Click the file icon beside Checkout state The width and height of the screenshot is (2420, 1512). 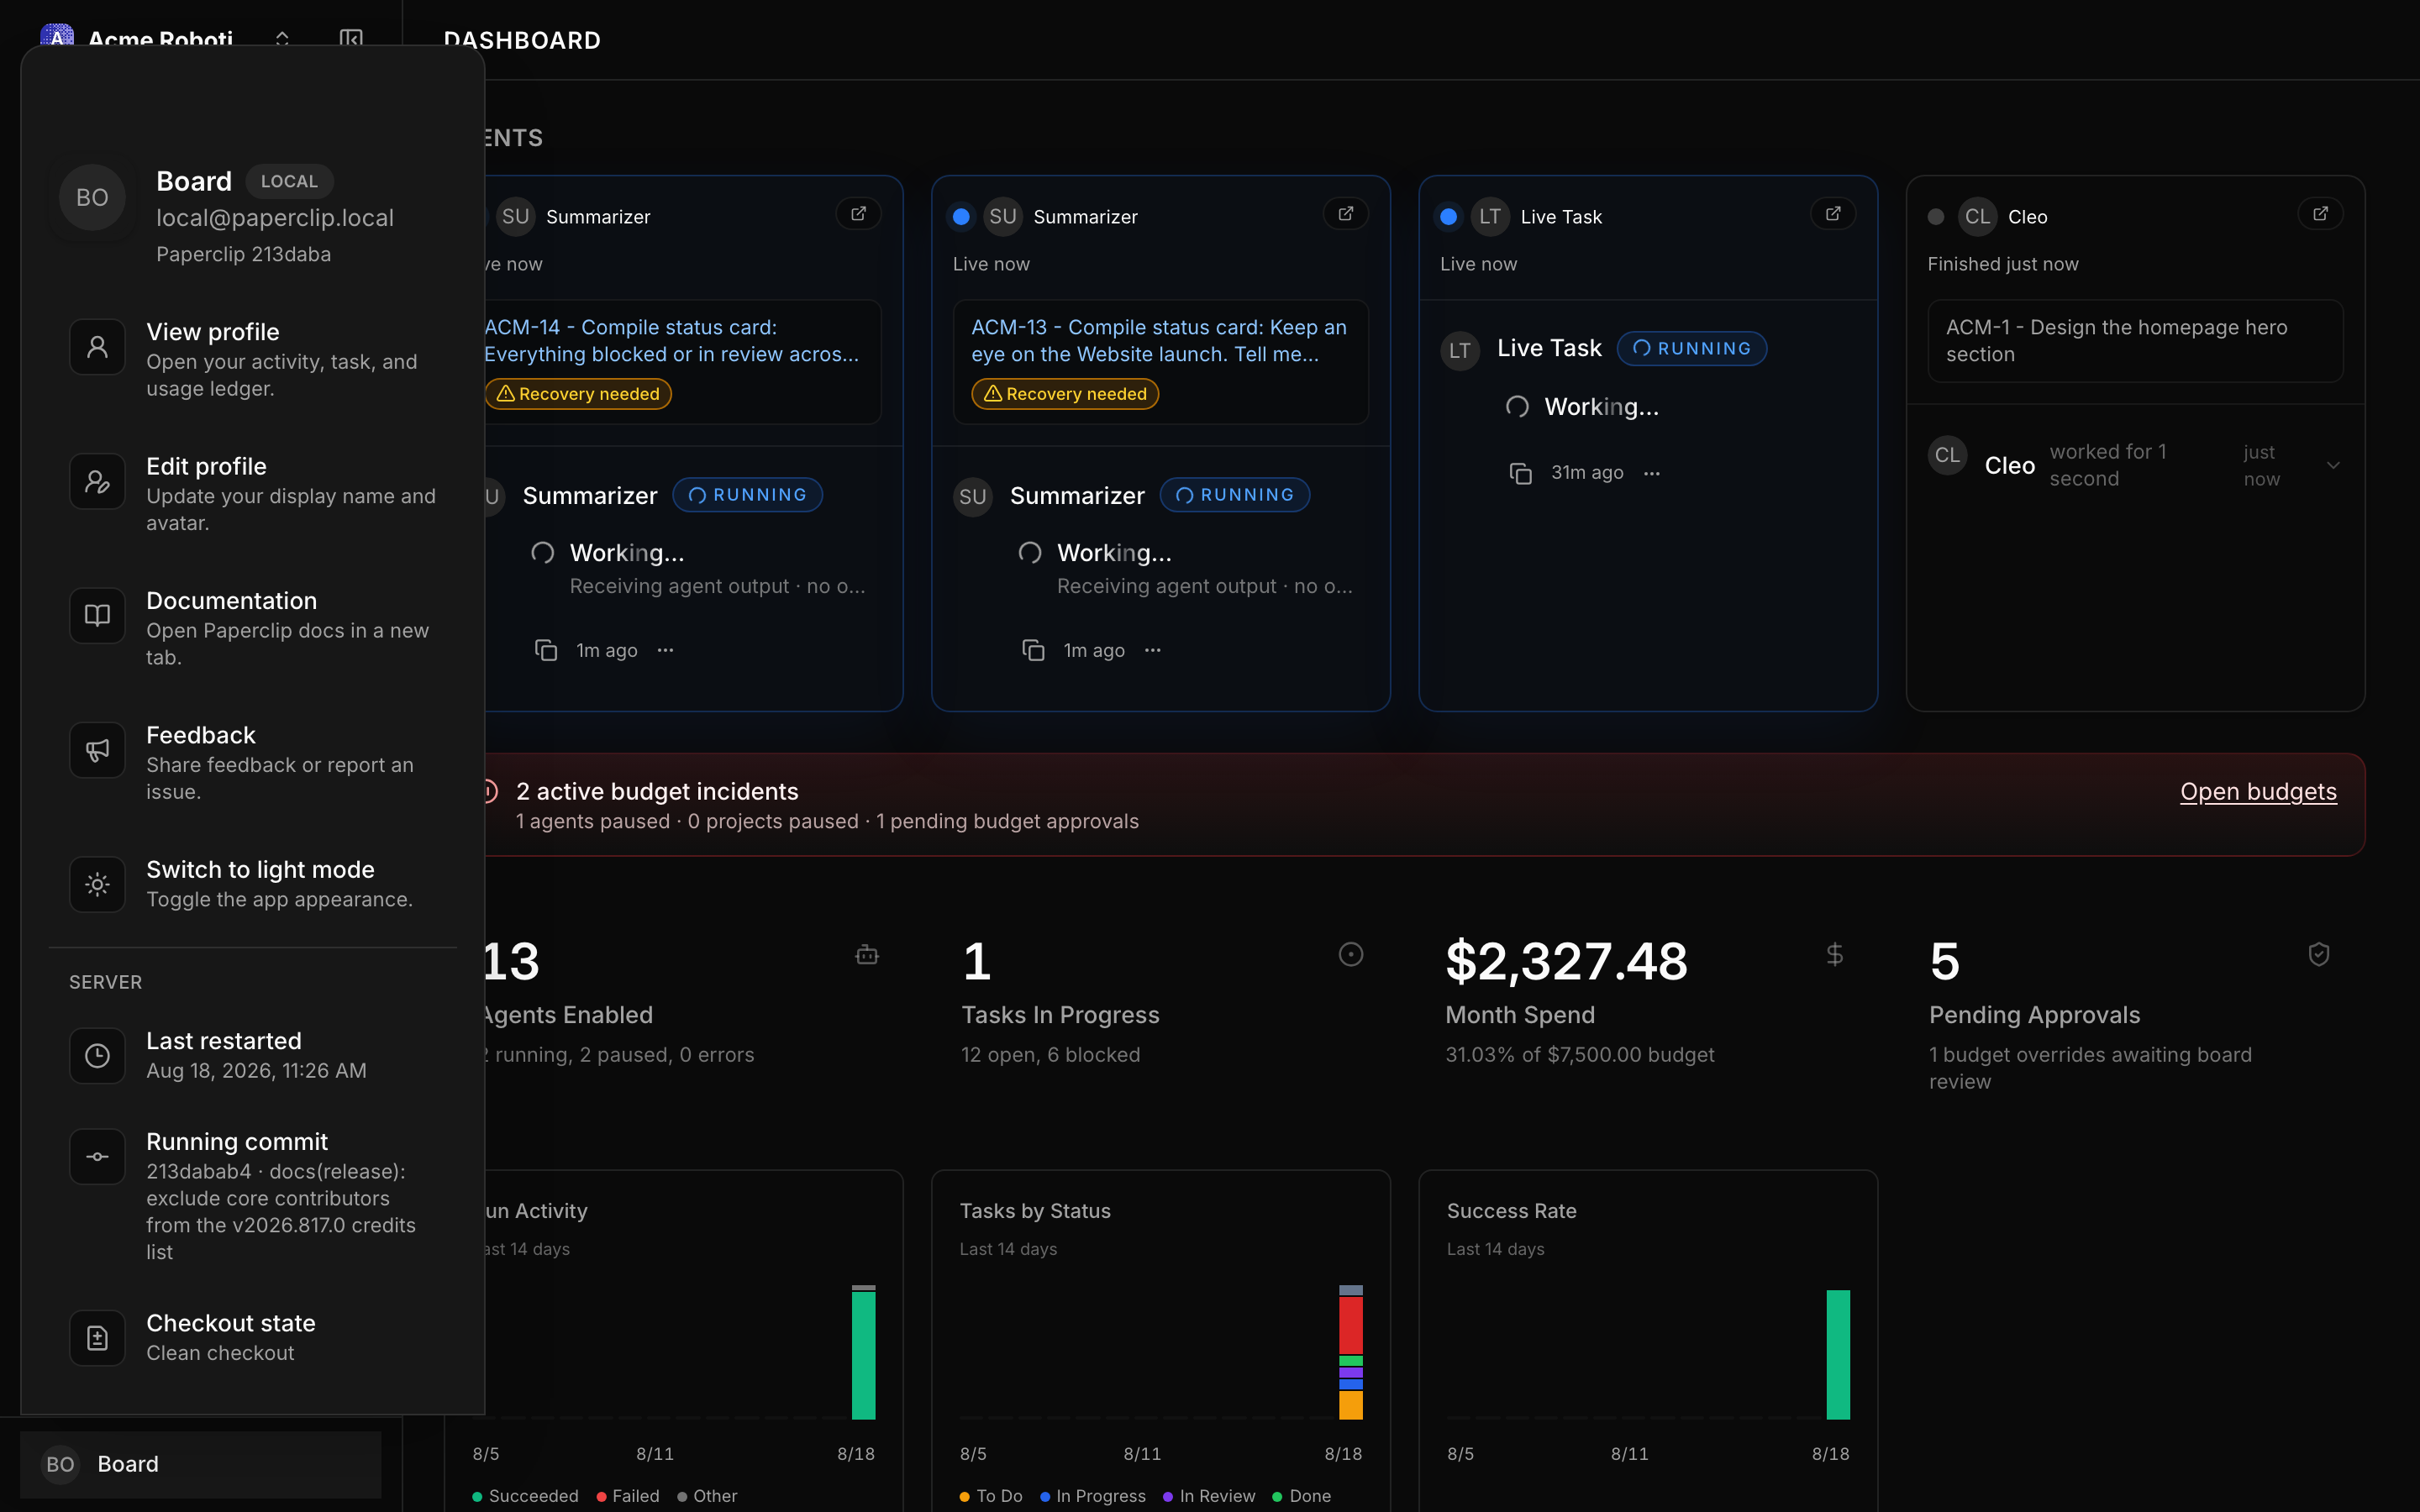pos(97,1337)
